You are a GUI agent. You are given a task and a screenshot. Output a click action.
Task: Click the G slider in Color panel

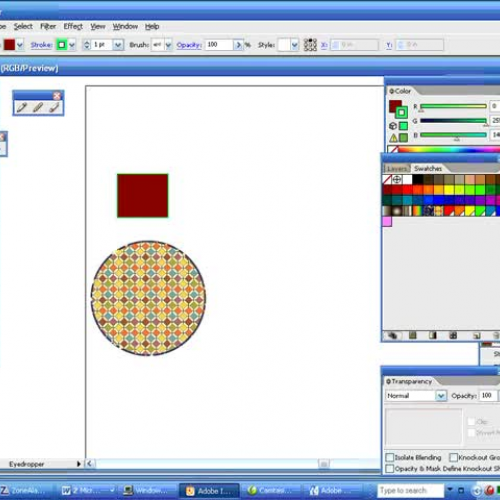[x=453, y=121]
